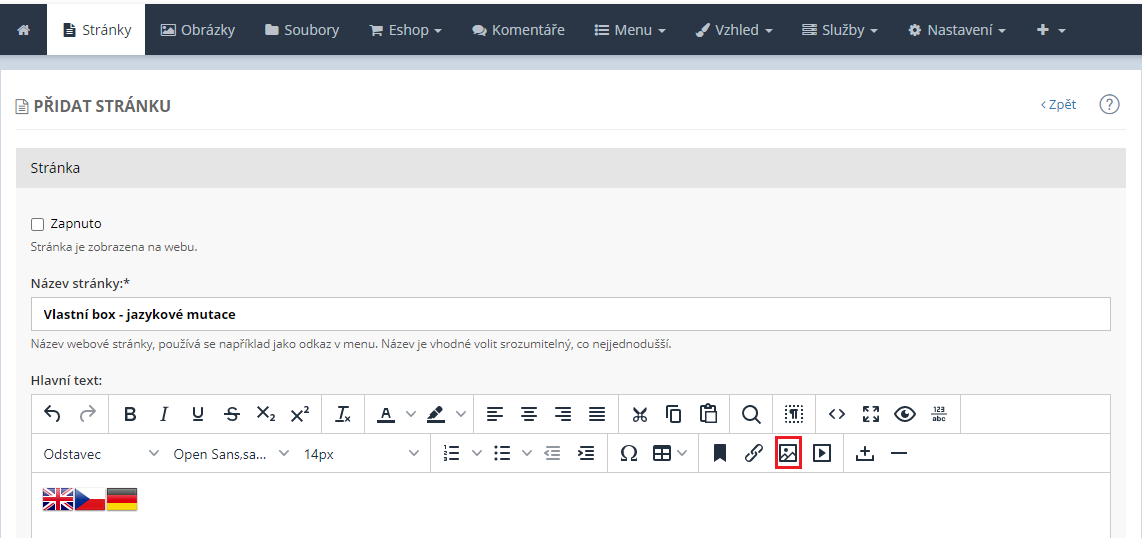
Task: Toggle fullscreen editor mode
Action: point(871,414)
